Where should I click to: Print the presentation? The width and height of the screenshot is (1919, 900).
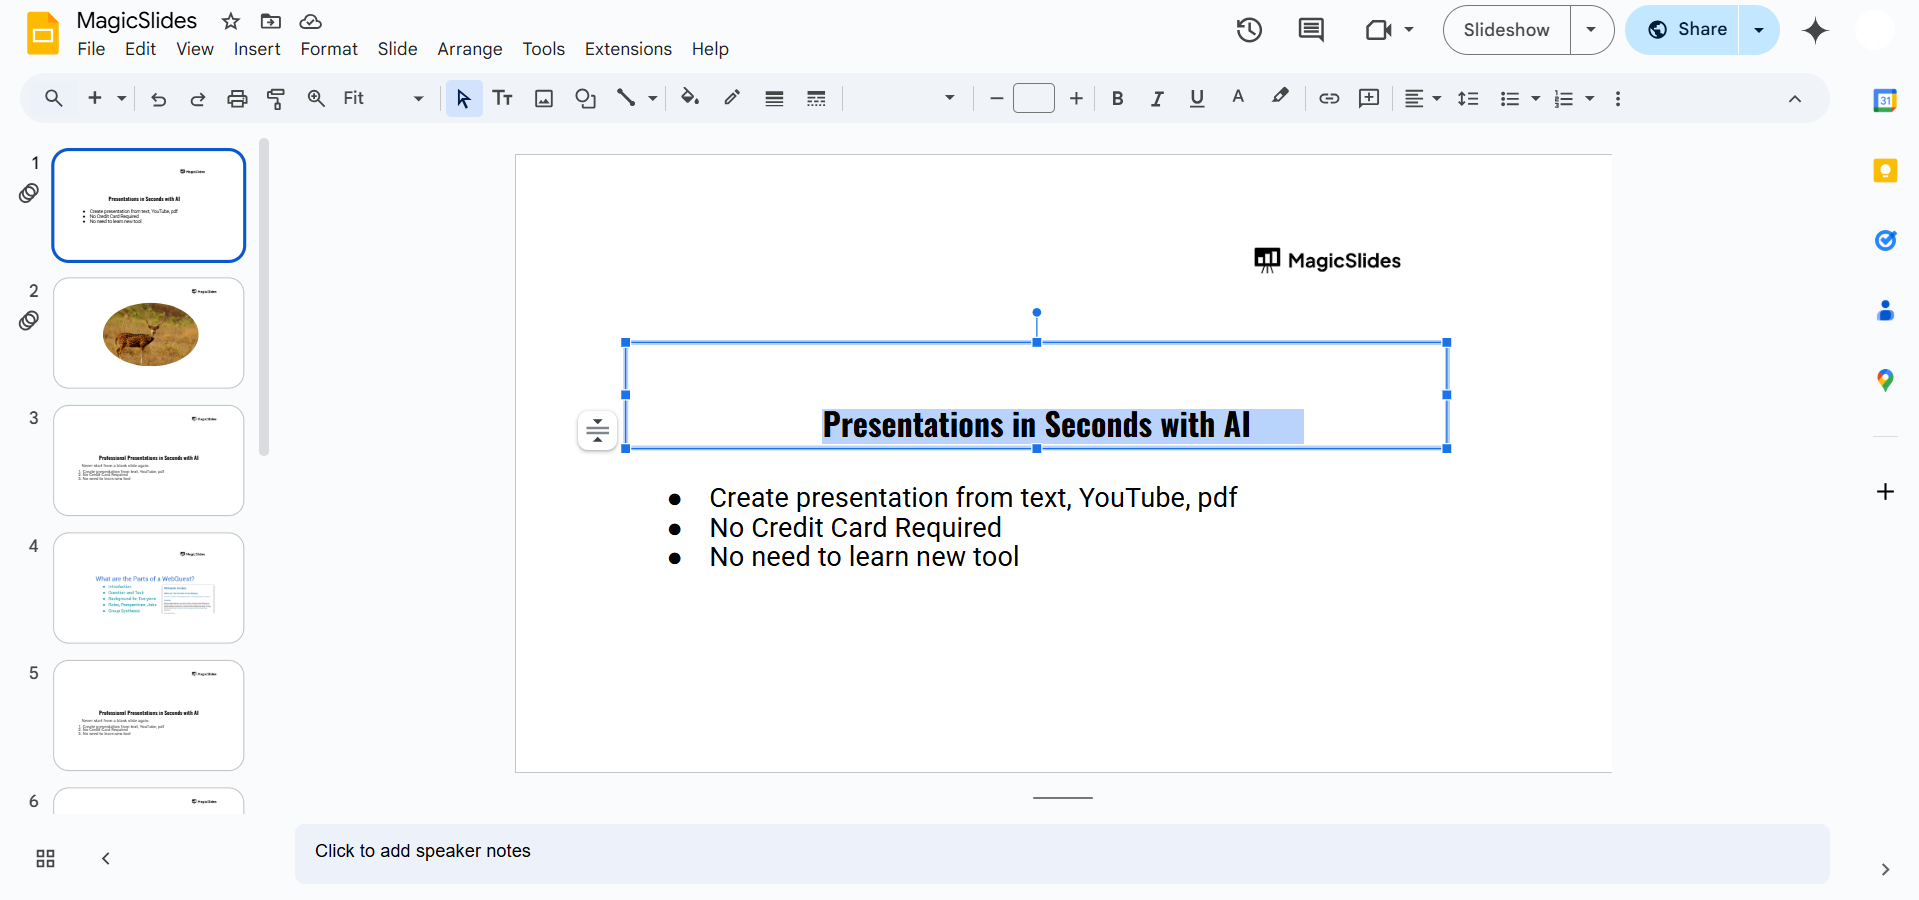pos(237,98)
